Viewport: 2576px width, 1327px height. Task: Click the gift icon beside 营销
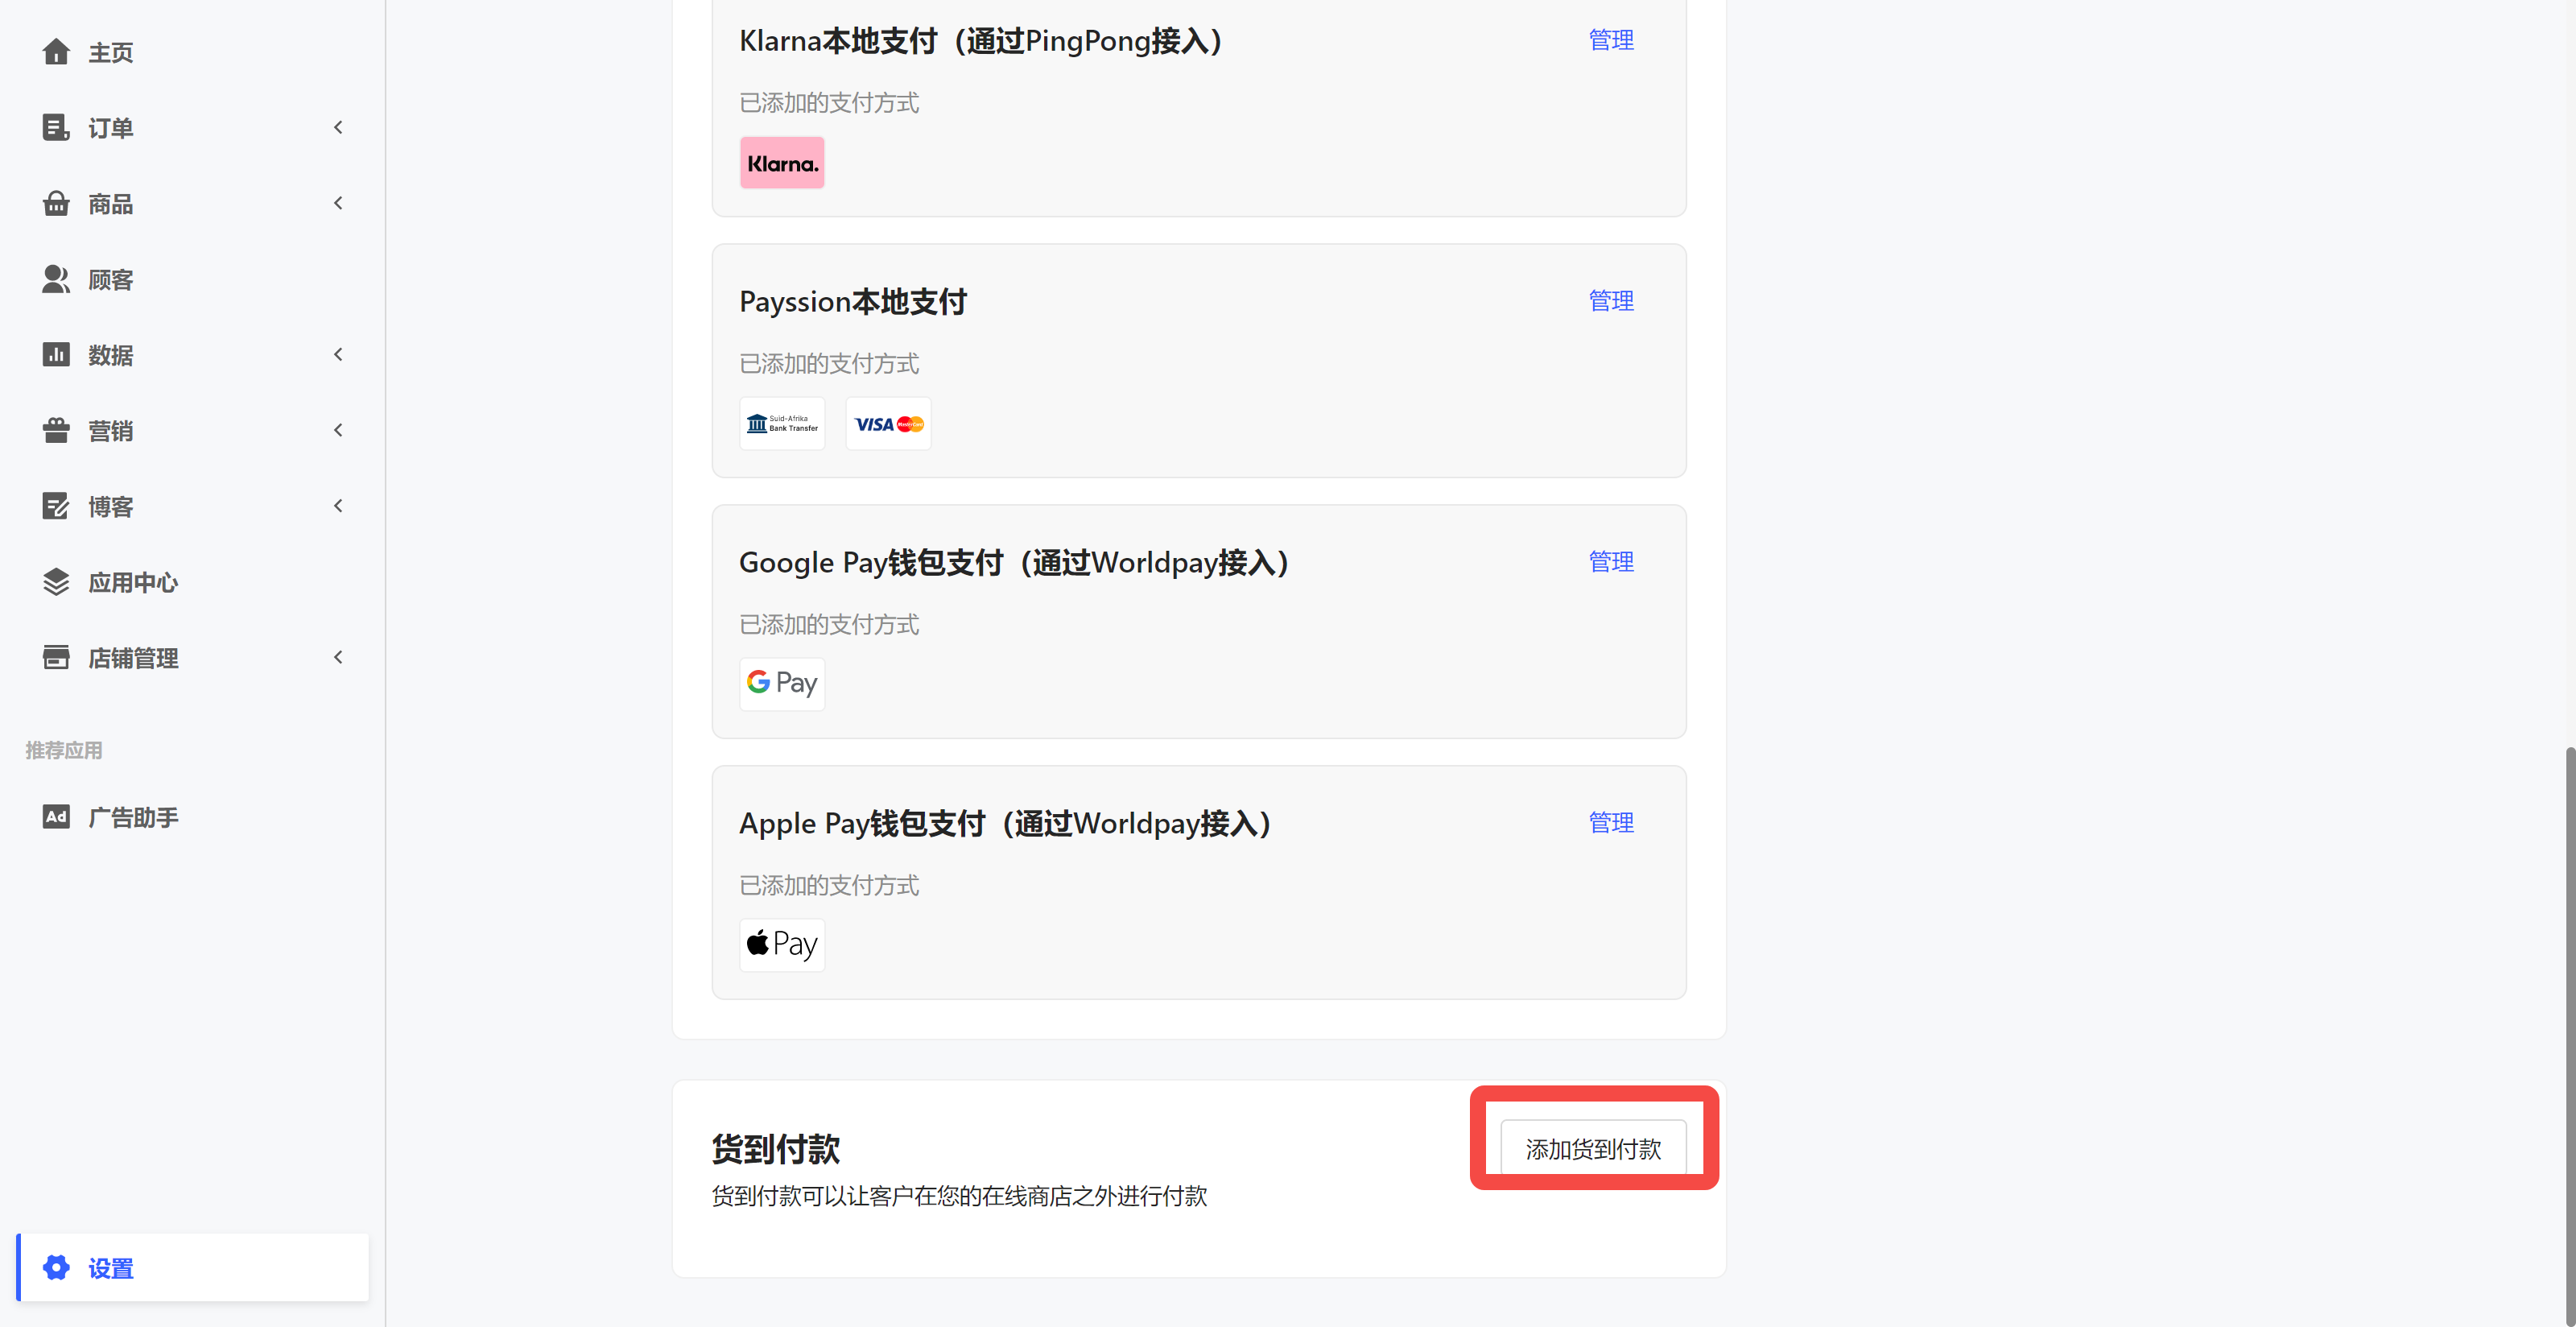coord(56,431)
